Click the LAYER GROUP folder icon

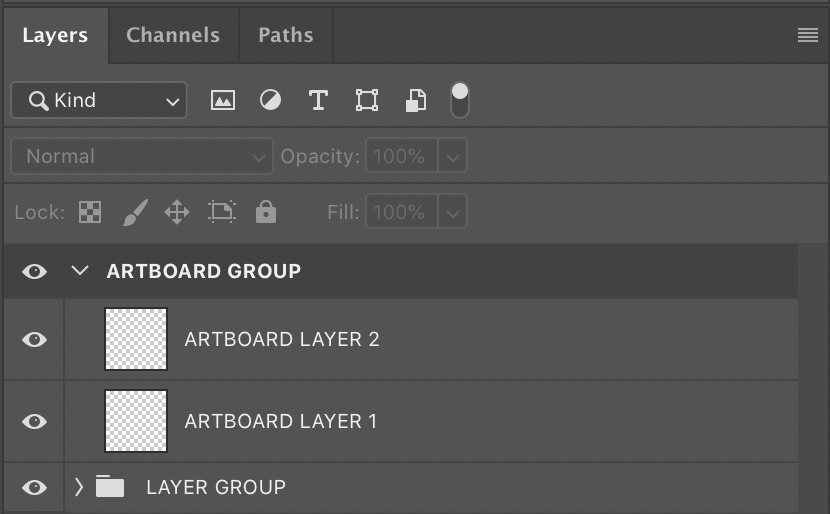(110, 486)
